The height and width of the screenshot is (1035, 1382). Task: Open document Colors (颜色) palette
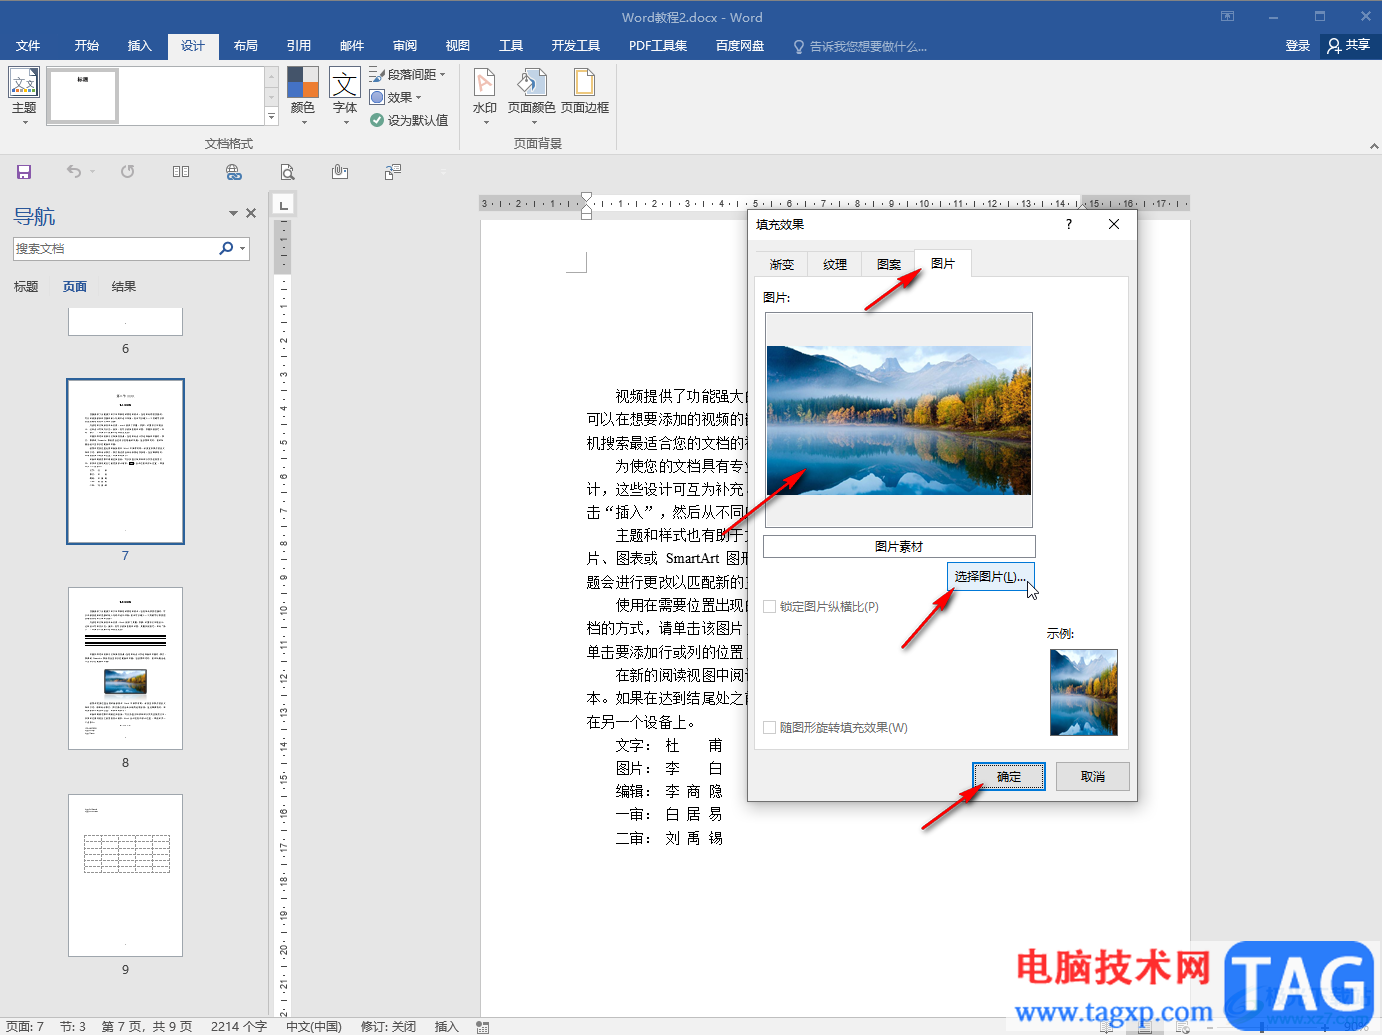(302, 85)
